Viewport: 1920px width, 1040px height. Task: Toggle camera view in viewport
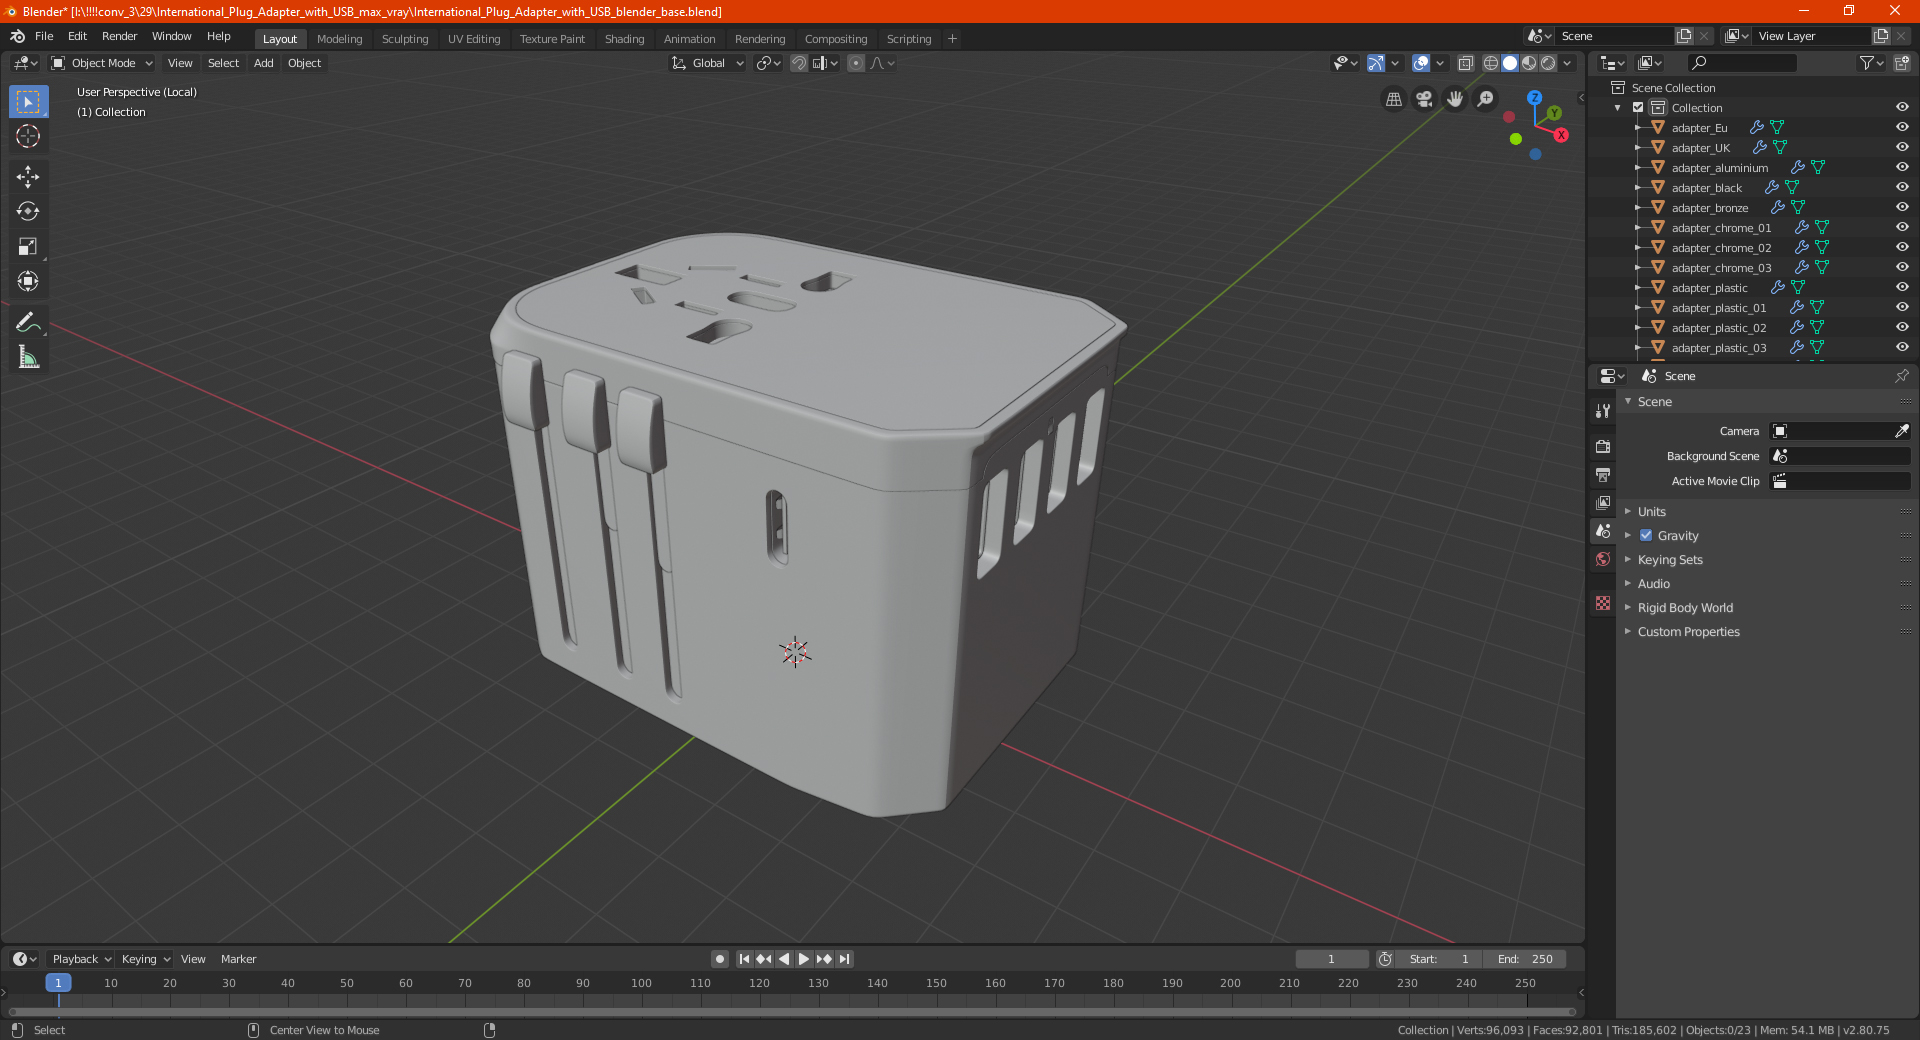(1424, 99)
